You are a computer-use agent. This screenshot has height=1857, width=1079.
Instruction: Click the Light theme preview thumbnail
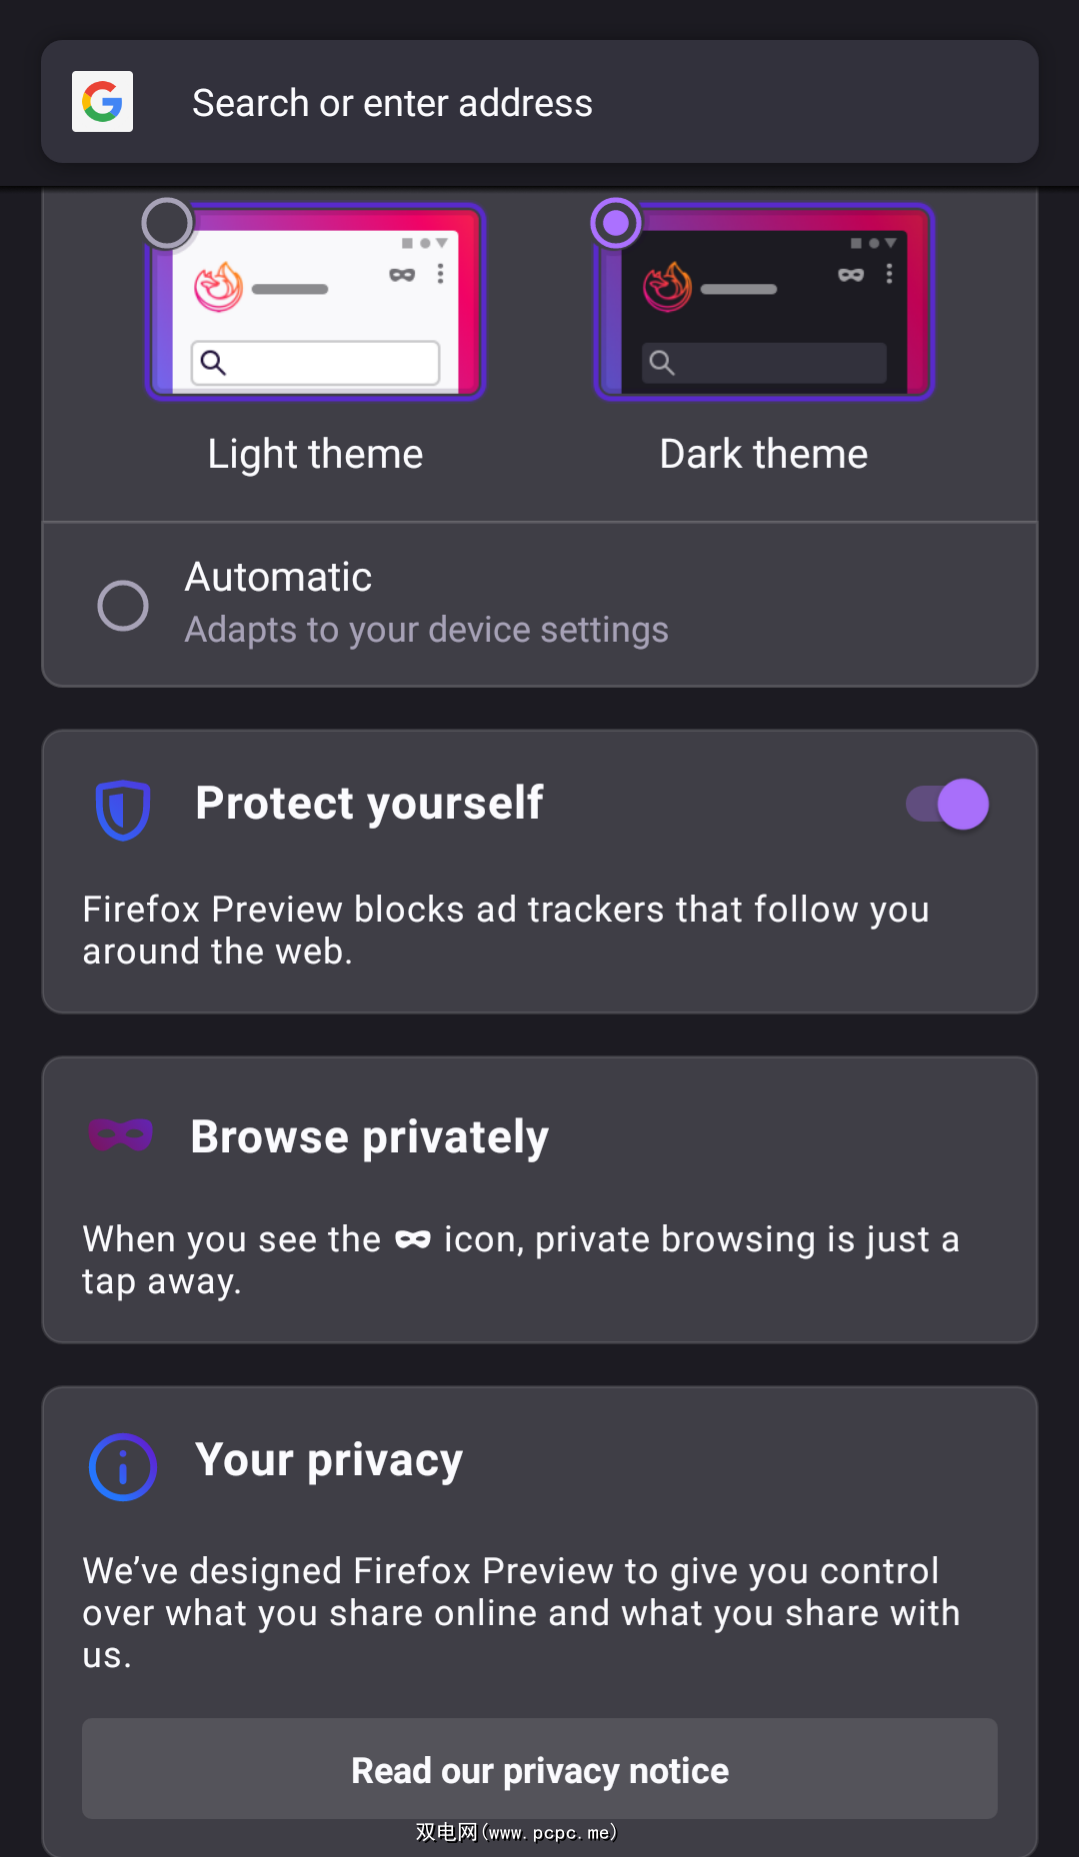pos(316,302)
